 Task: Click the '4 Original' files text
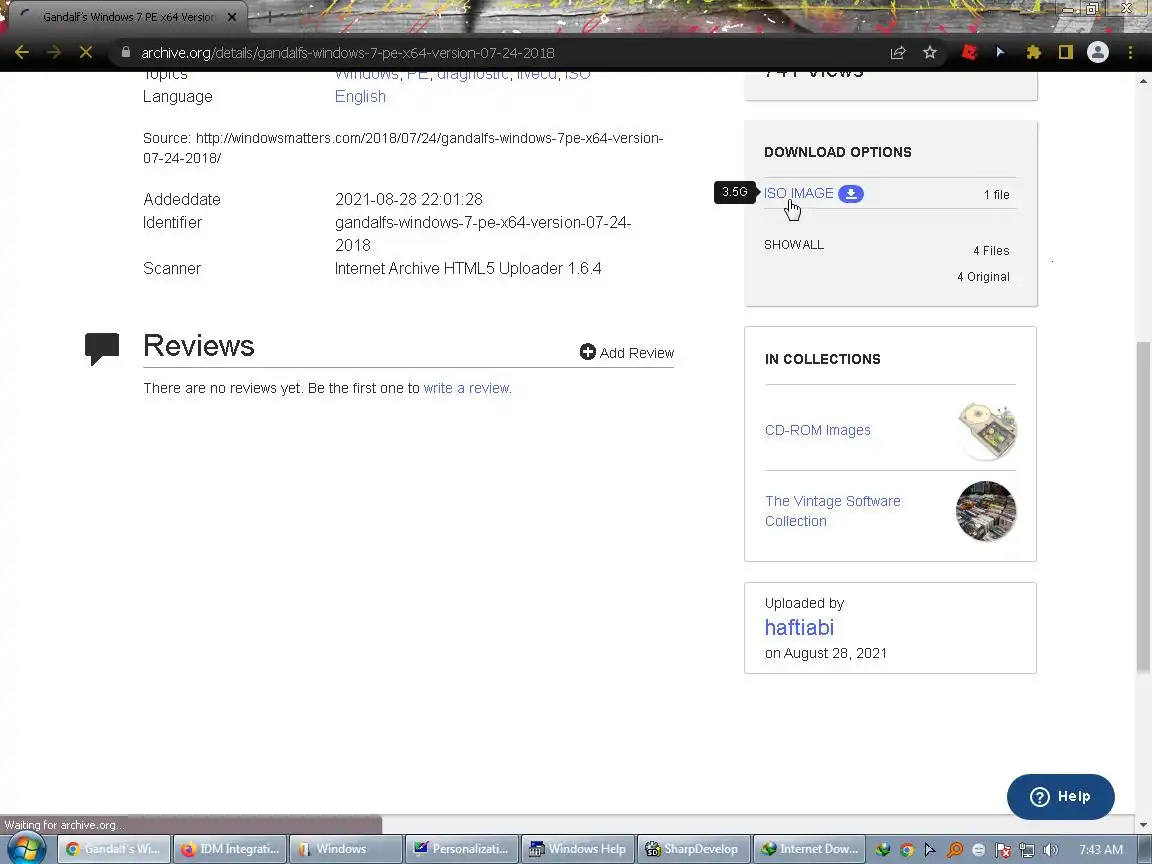tap(983, 277)
